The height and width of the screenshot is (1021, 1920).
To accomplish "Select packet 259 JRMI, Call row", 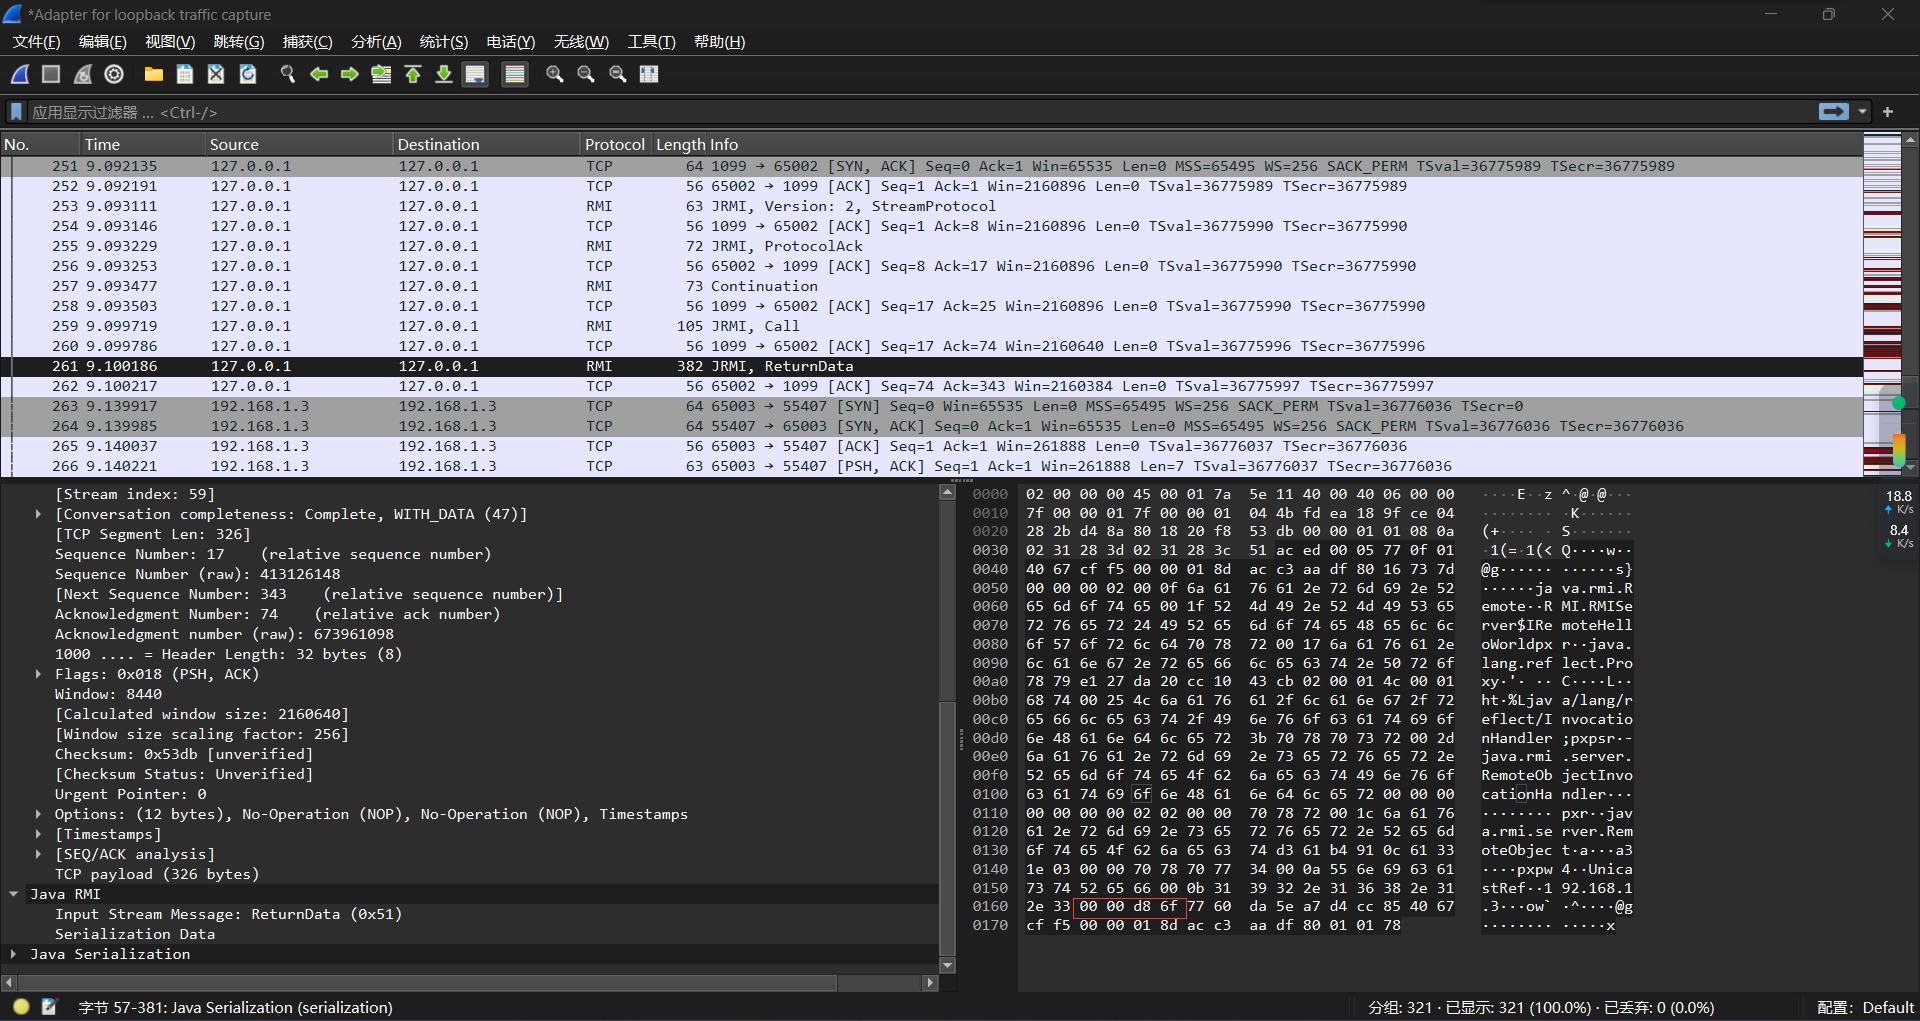I will click(x=930, y=326).
